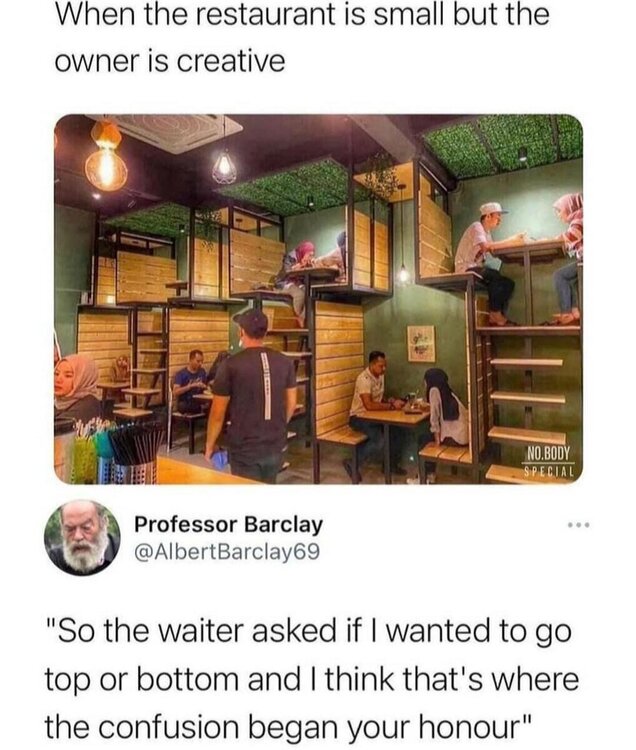This screenshot has width=636, height=750.
Task: Select the quoted tweet text about the waiter
Action: 312,678
